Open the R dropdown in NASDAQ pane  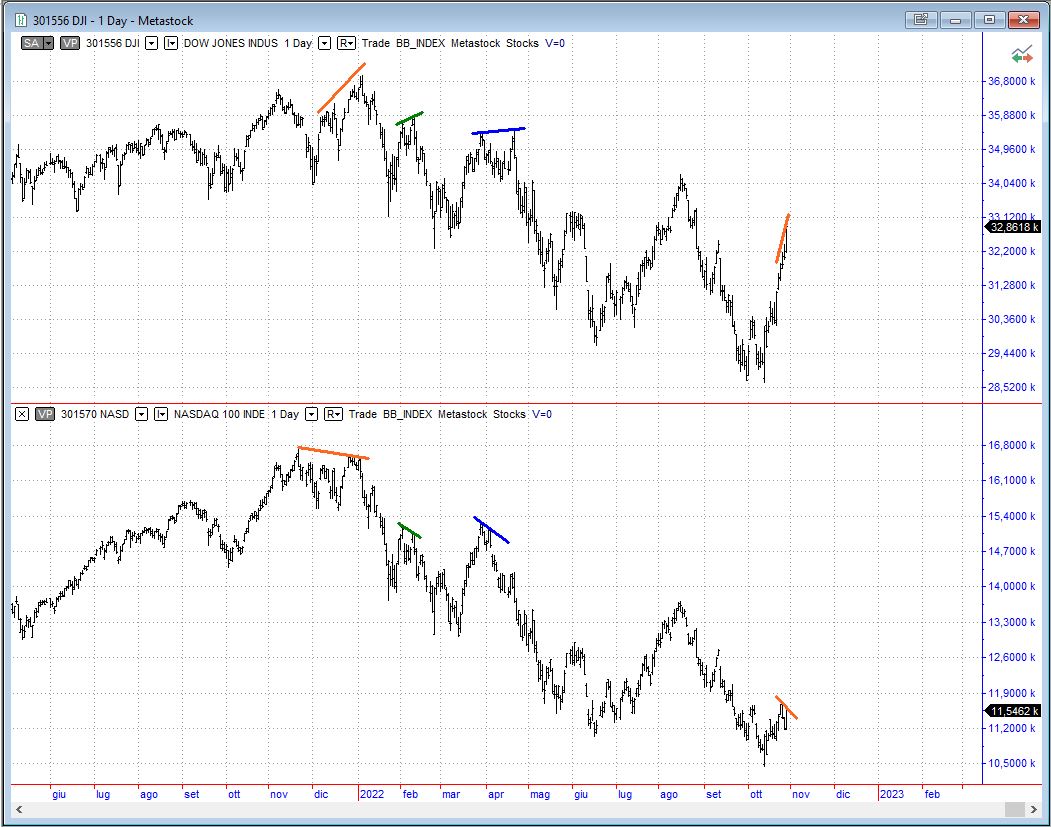click(333, 414)
